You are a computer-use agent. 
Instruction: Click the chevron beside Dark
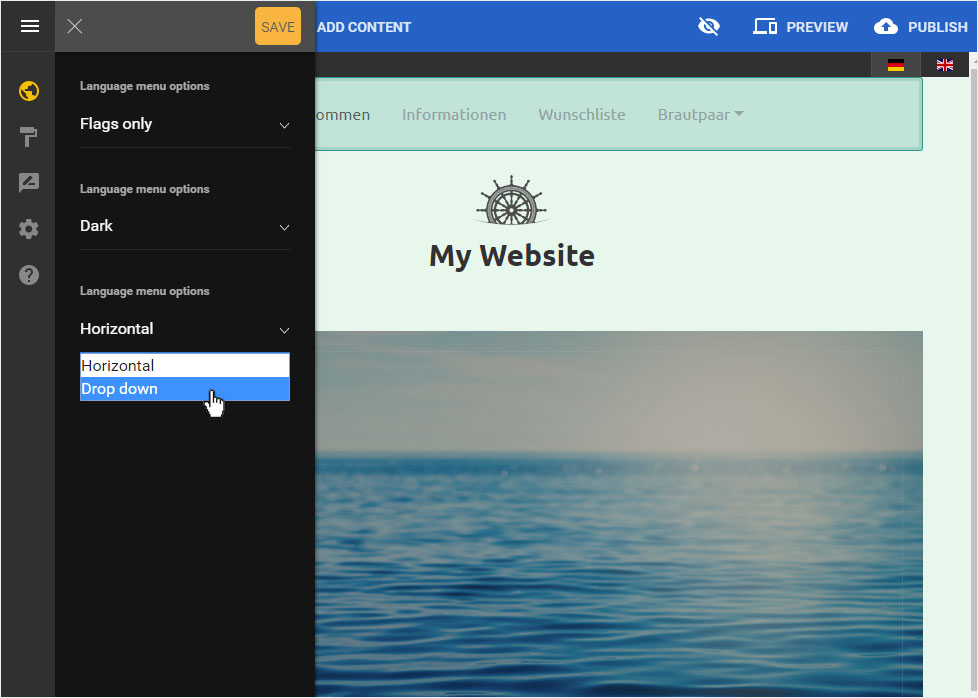pos(284,228)
